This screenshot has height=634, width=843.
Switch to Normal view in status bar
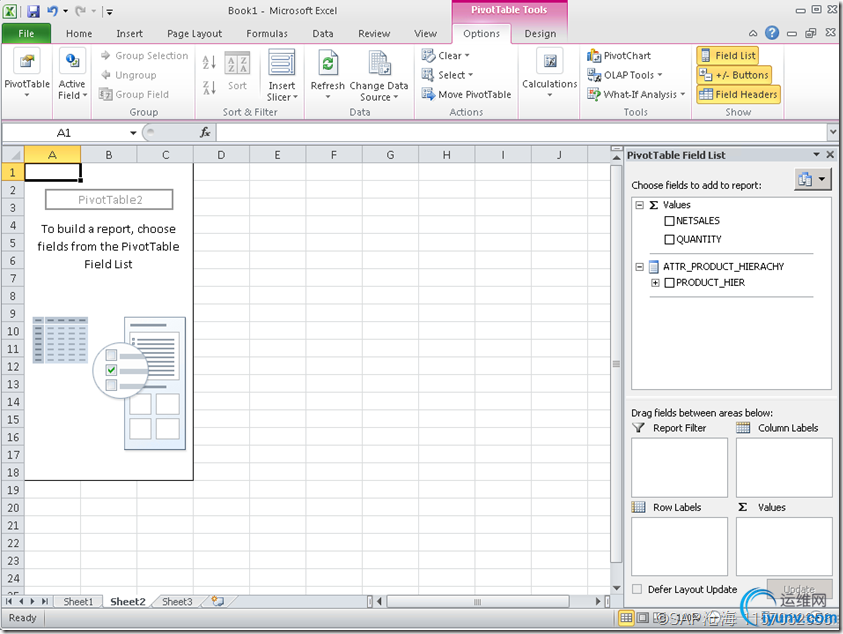[626, 618]
